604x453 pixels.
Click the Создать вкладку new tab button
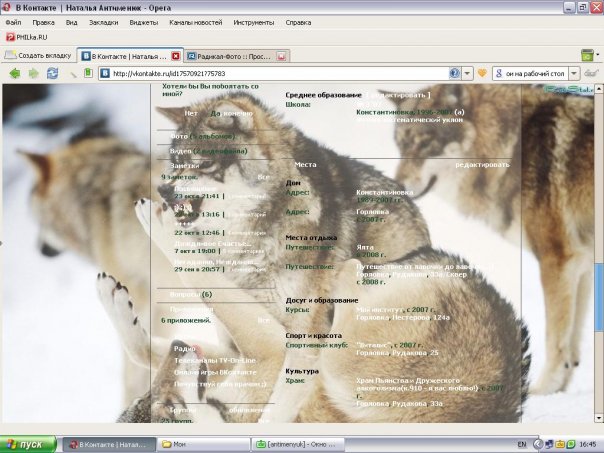[37, 56]
